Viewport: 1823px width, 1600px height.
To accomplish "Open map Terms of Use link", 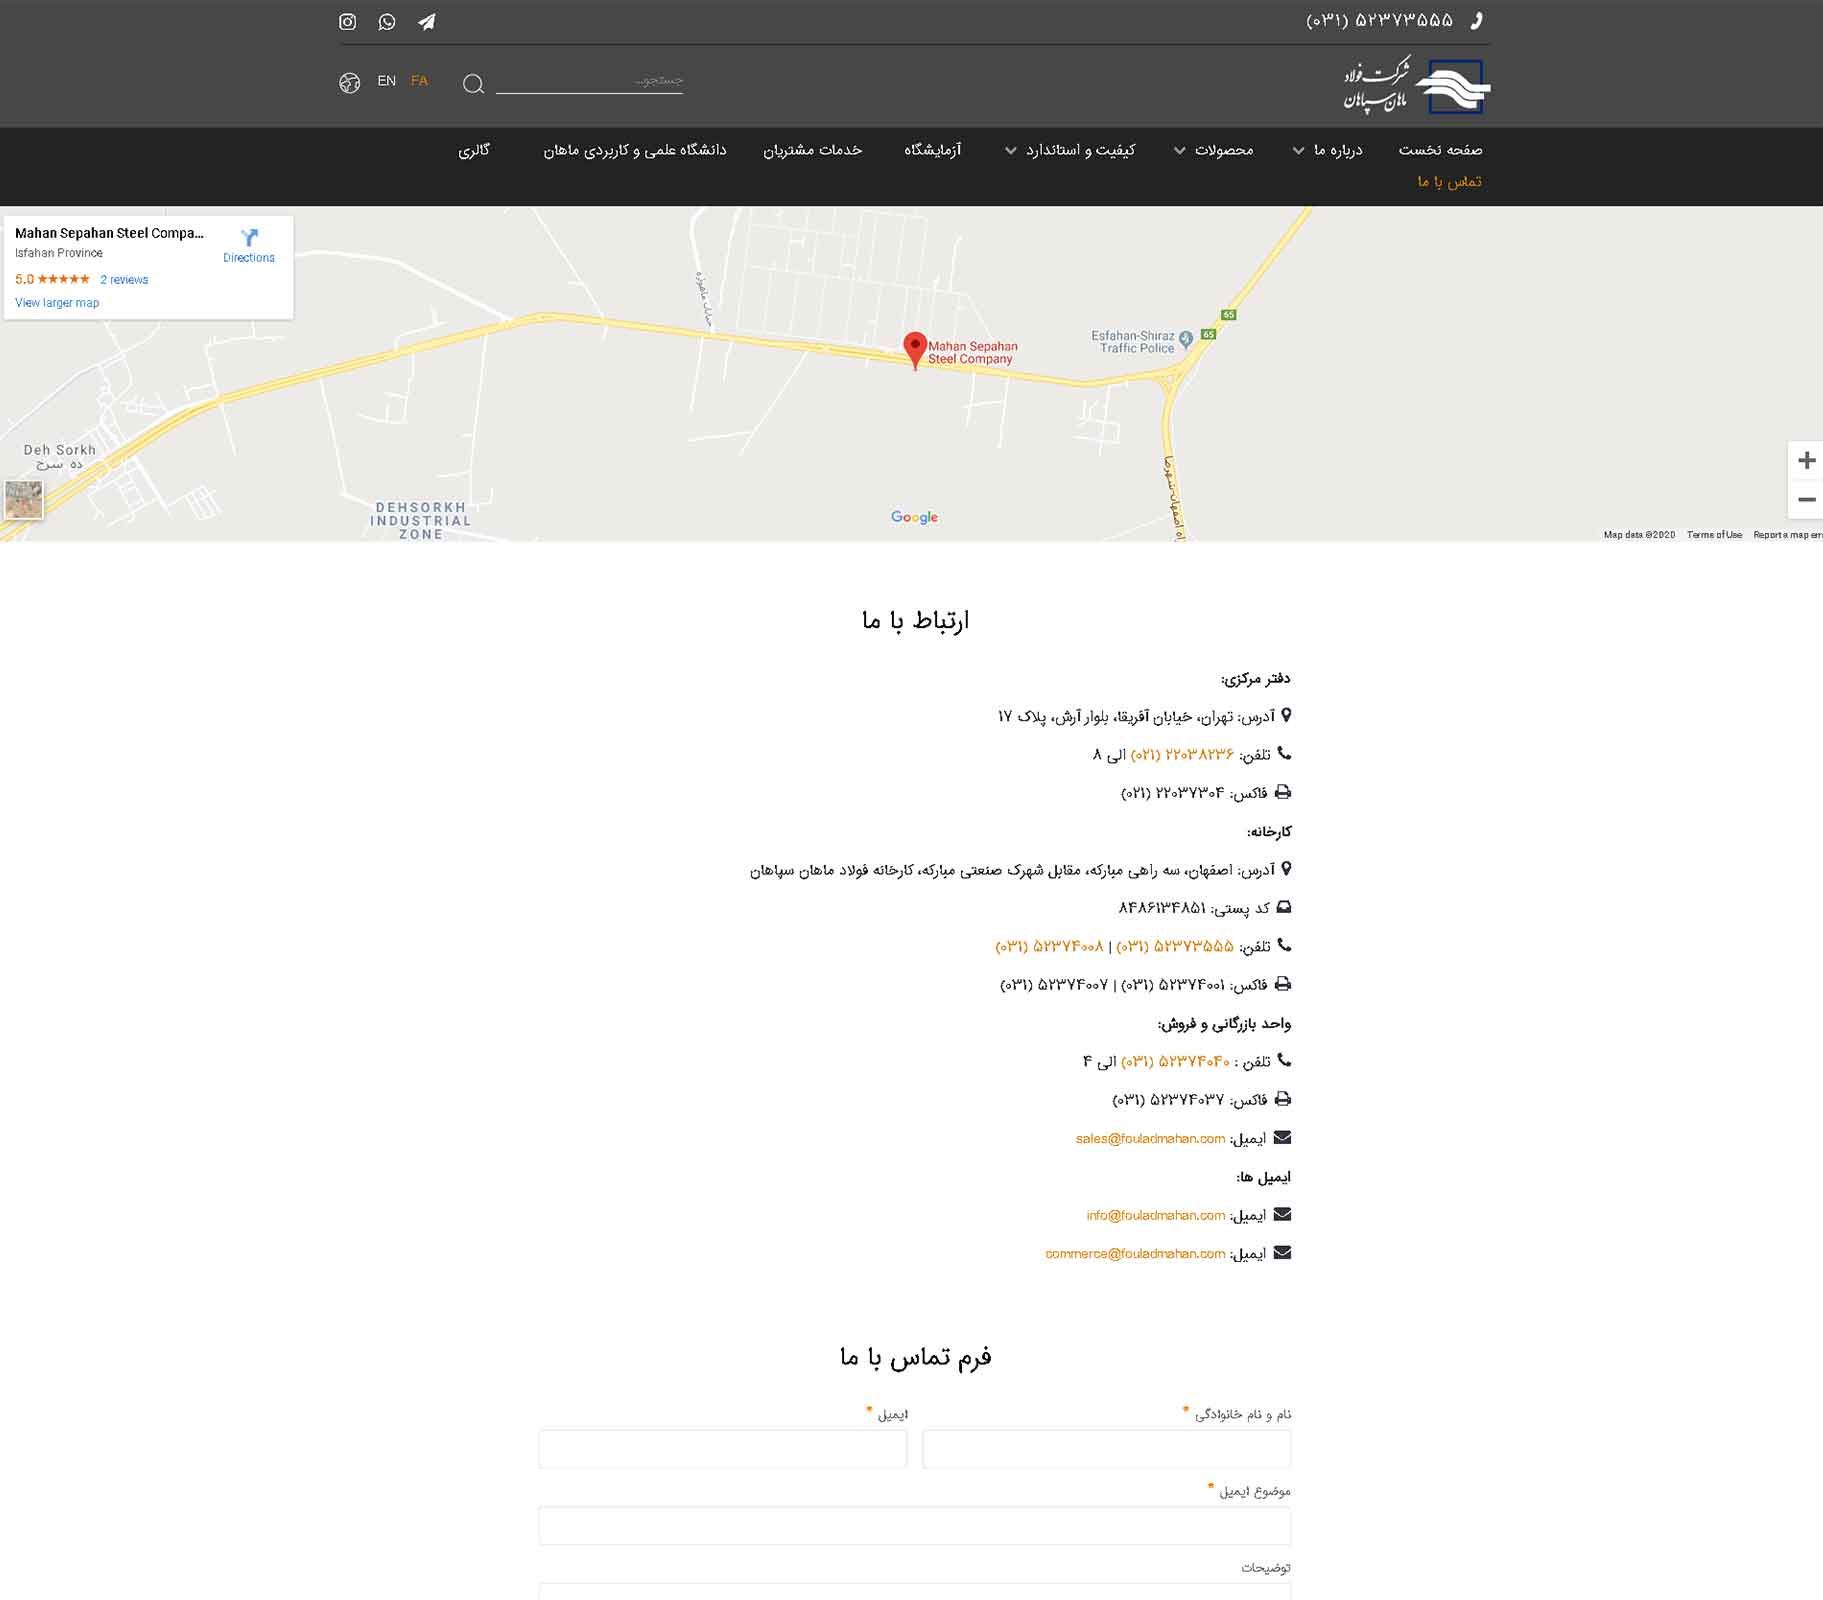I will (1714, 535).
